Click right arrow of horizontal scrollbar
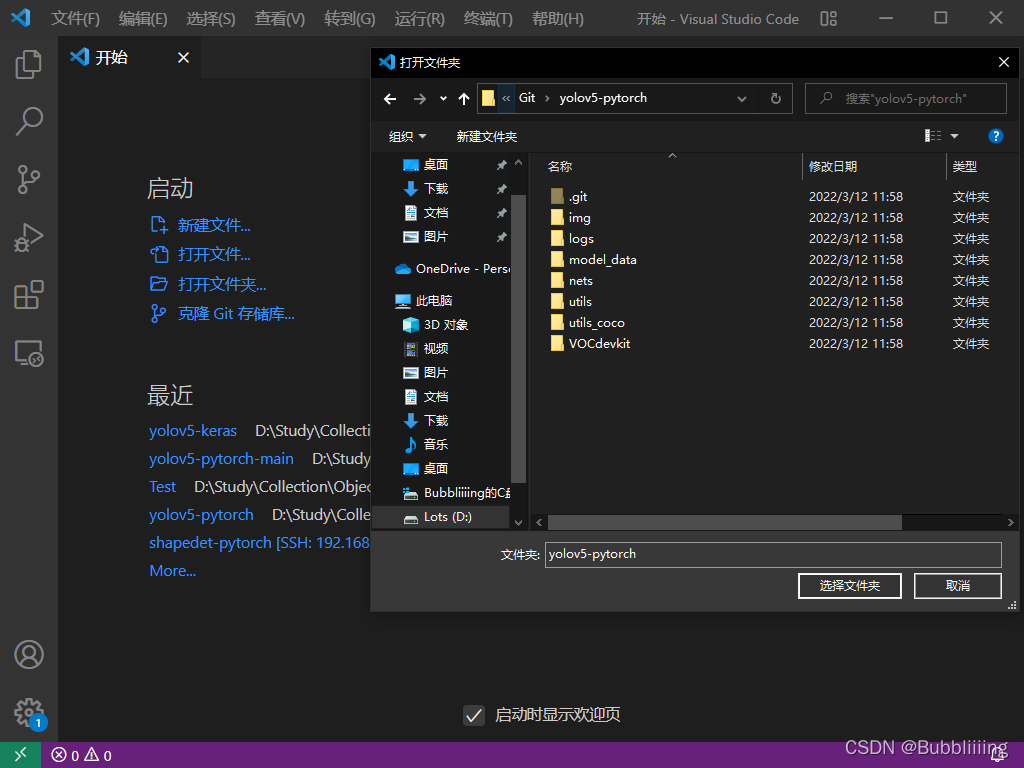Image resolution: width=1024 pixels, height=768 pixels. click(1010, 522)
